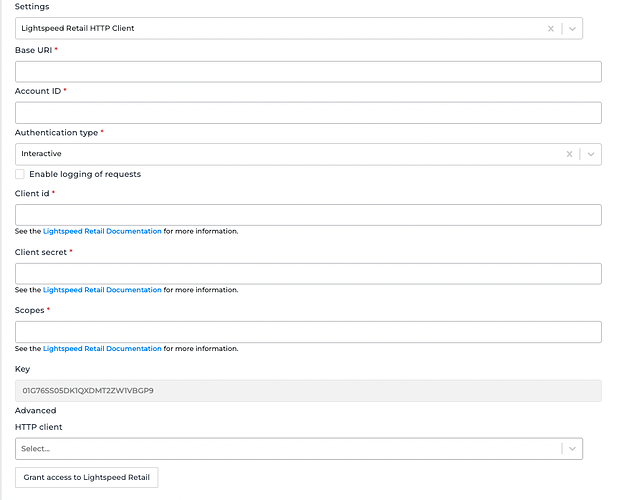Focus the Base URI input field
This screenshot has height=500, width=628.
click(308, 72)
